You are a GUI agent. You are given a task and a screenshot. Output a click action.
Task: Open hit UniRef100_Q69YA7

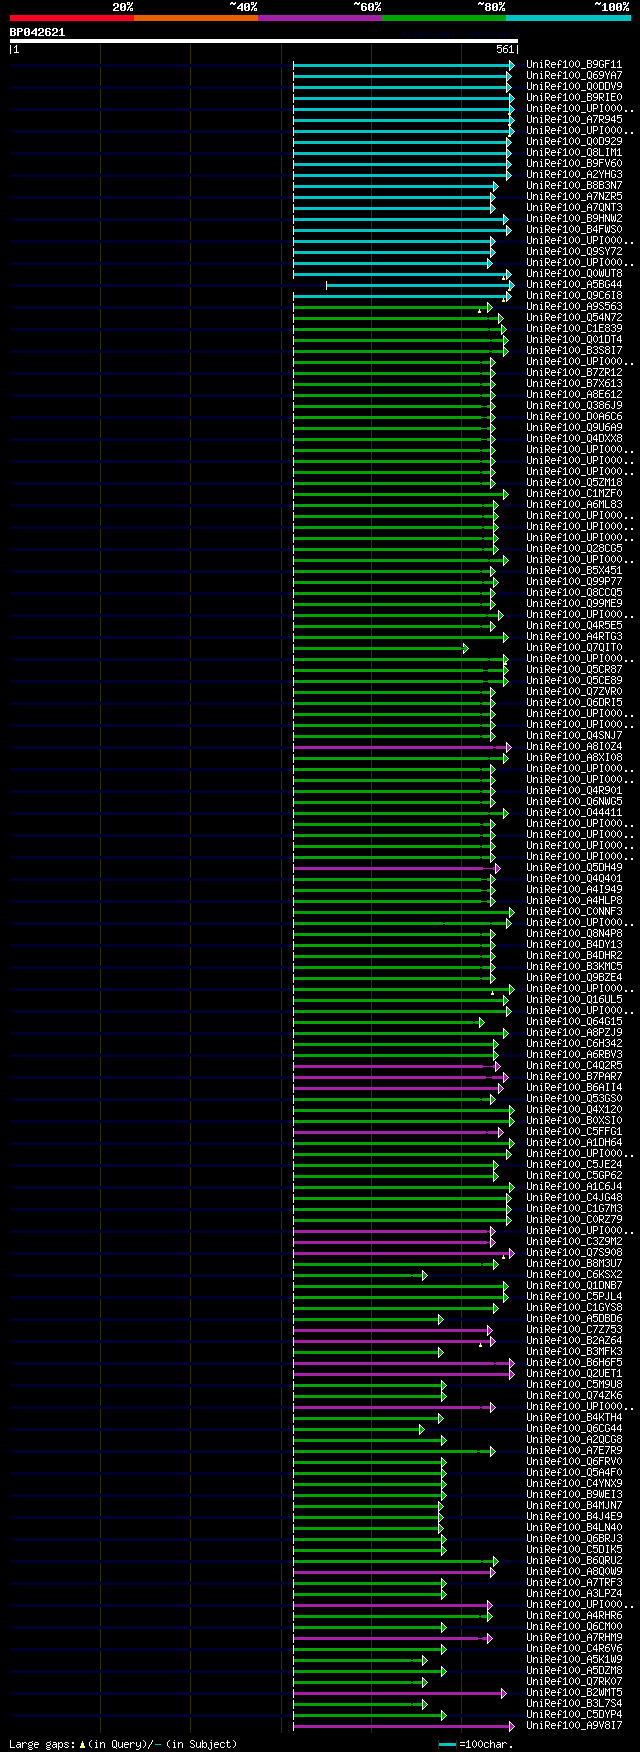click(x=574, y=75)
